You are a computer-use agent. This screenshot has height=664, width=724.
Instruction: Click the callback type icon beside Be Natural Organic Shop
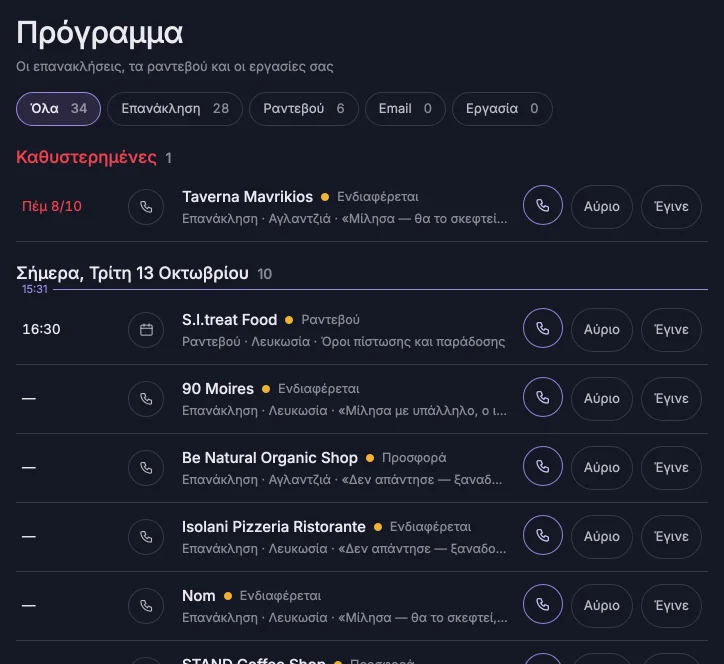pyautogui.click(x=146, y=468)
